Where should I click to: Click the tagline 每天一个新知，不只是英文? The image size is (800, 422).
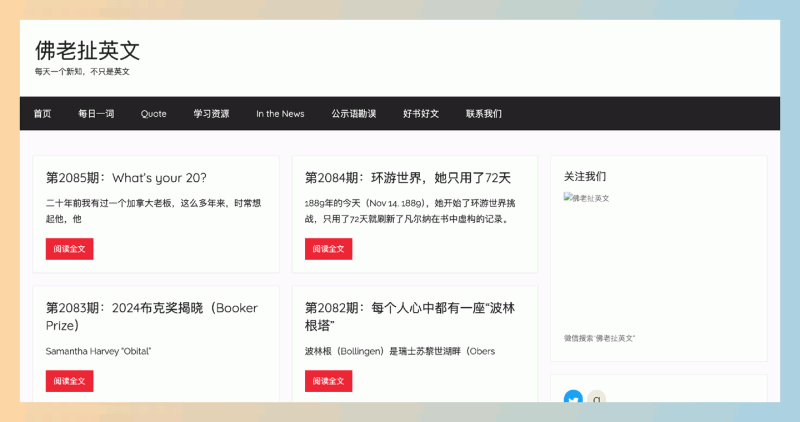coord(82,72)
